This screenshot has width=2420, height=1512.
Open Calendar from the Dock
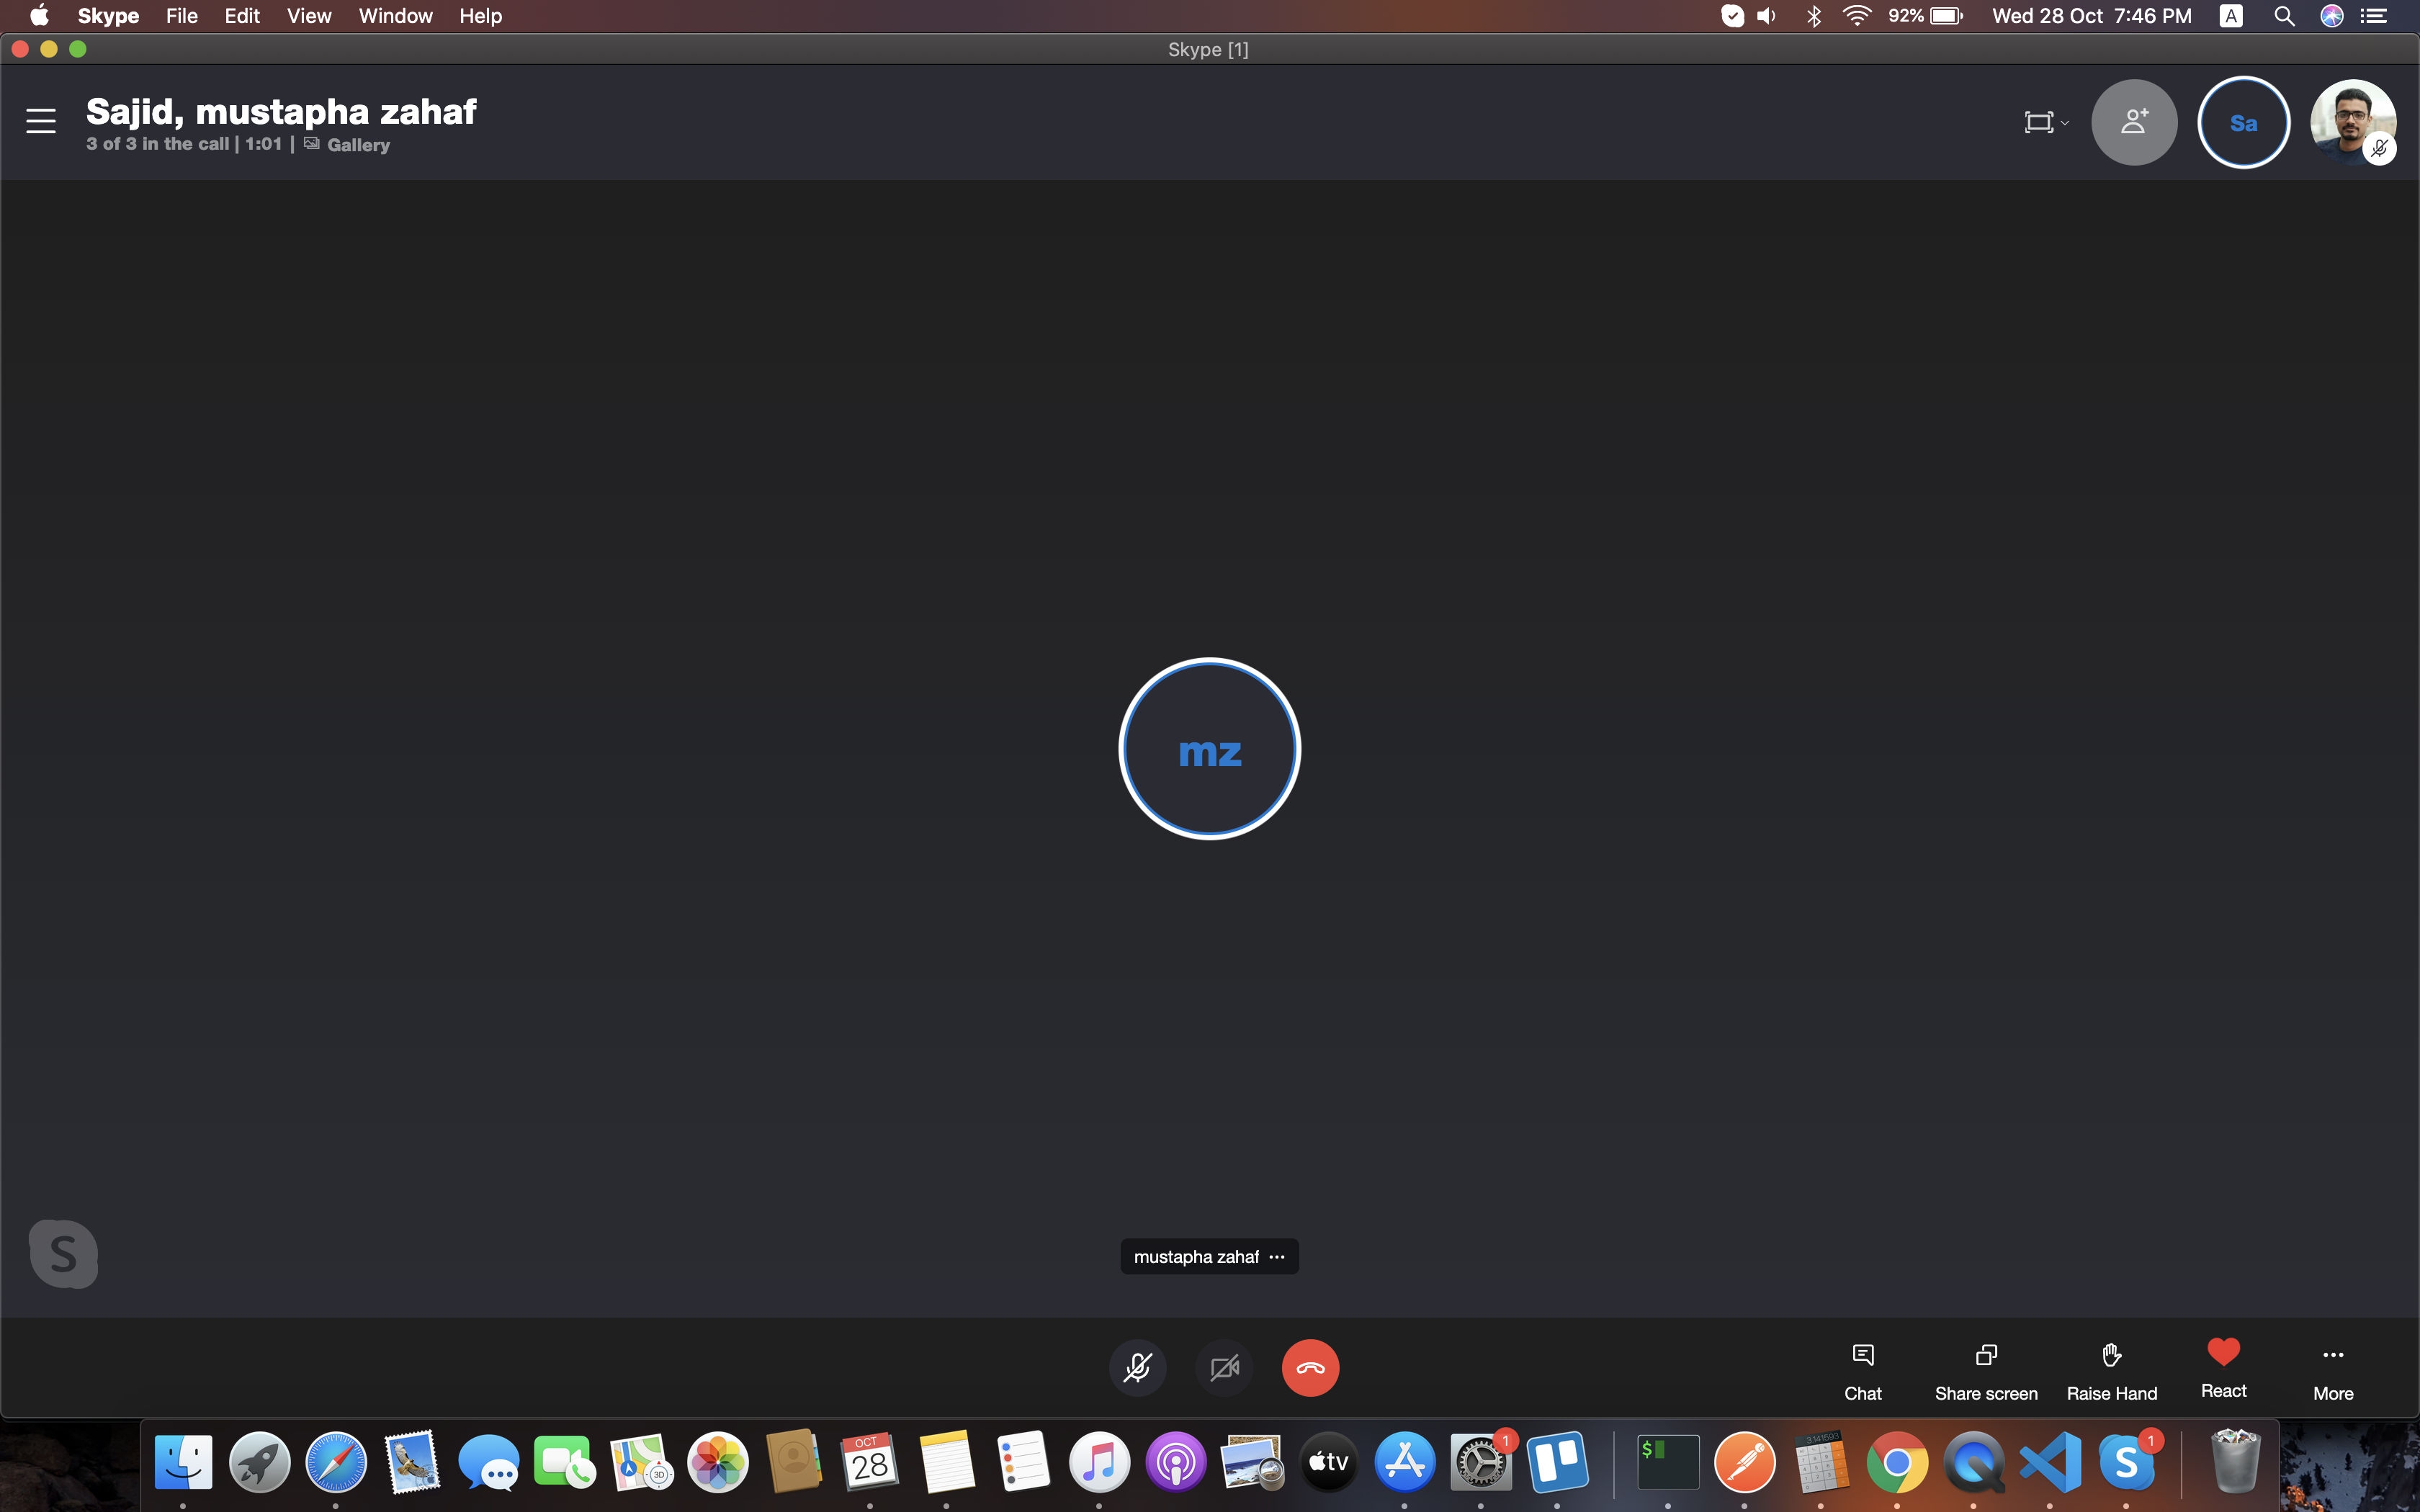coord(870,1462)
